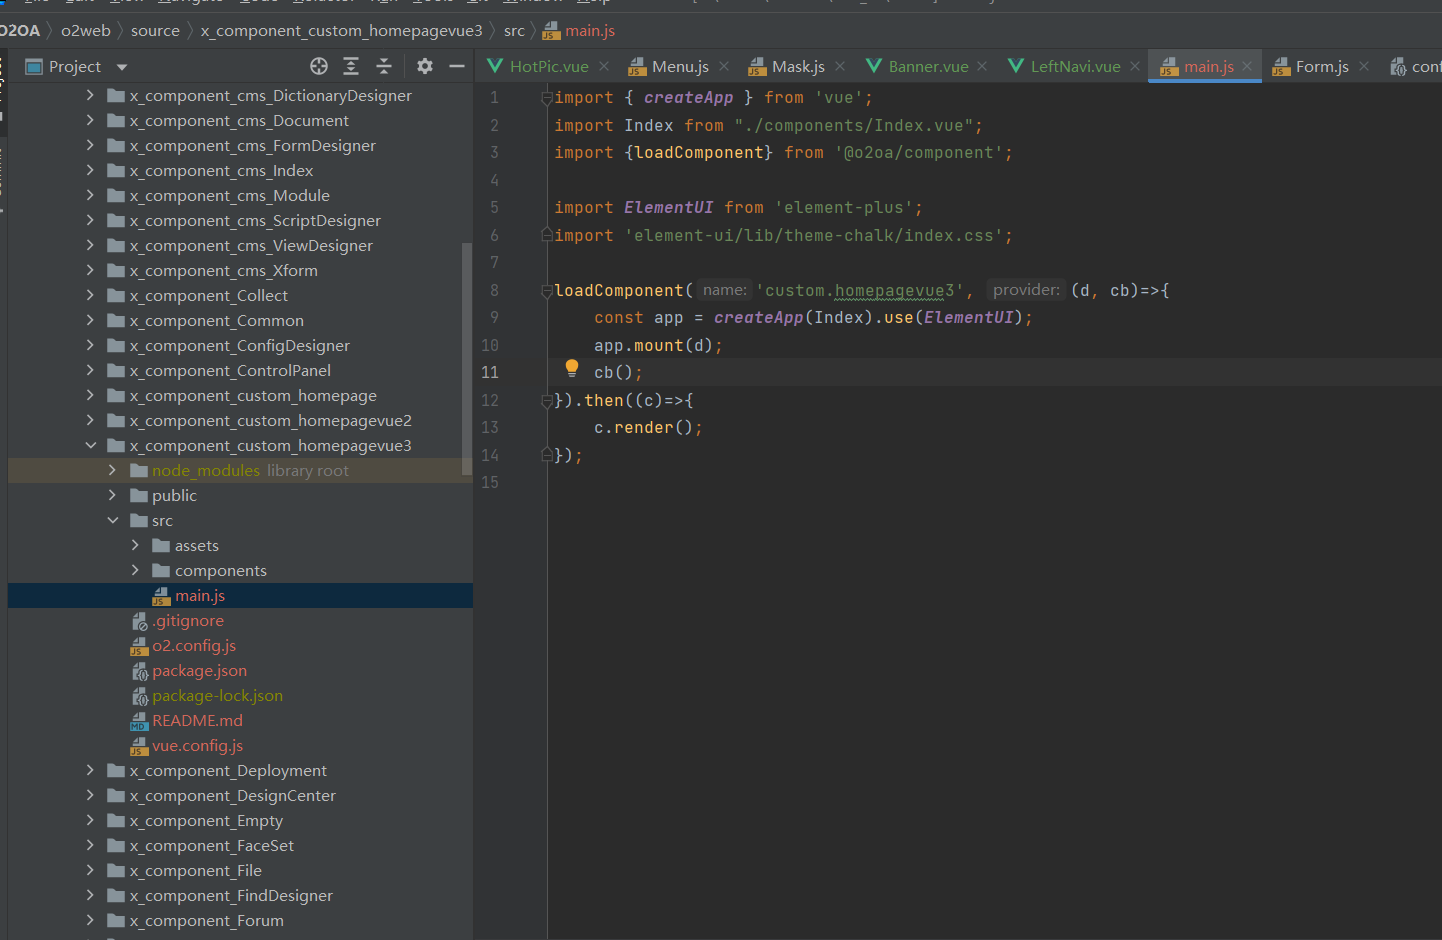The image size is (1442, 940).
Task: Open the Project view dropdown
Action: [x=122, y=67]
